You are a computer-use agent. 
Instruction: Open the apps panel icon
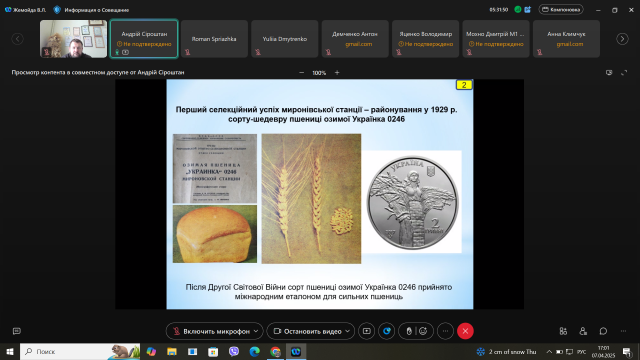563,331
